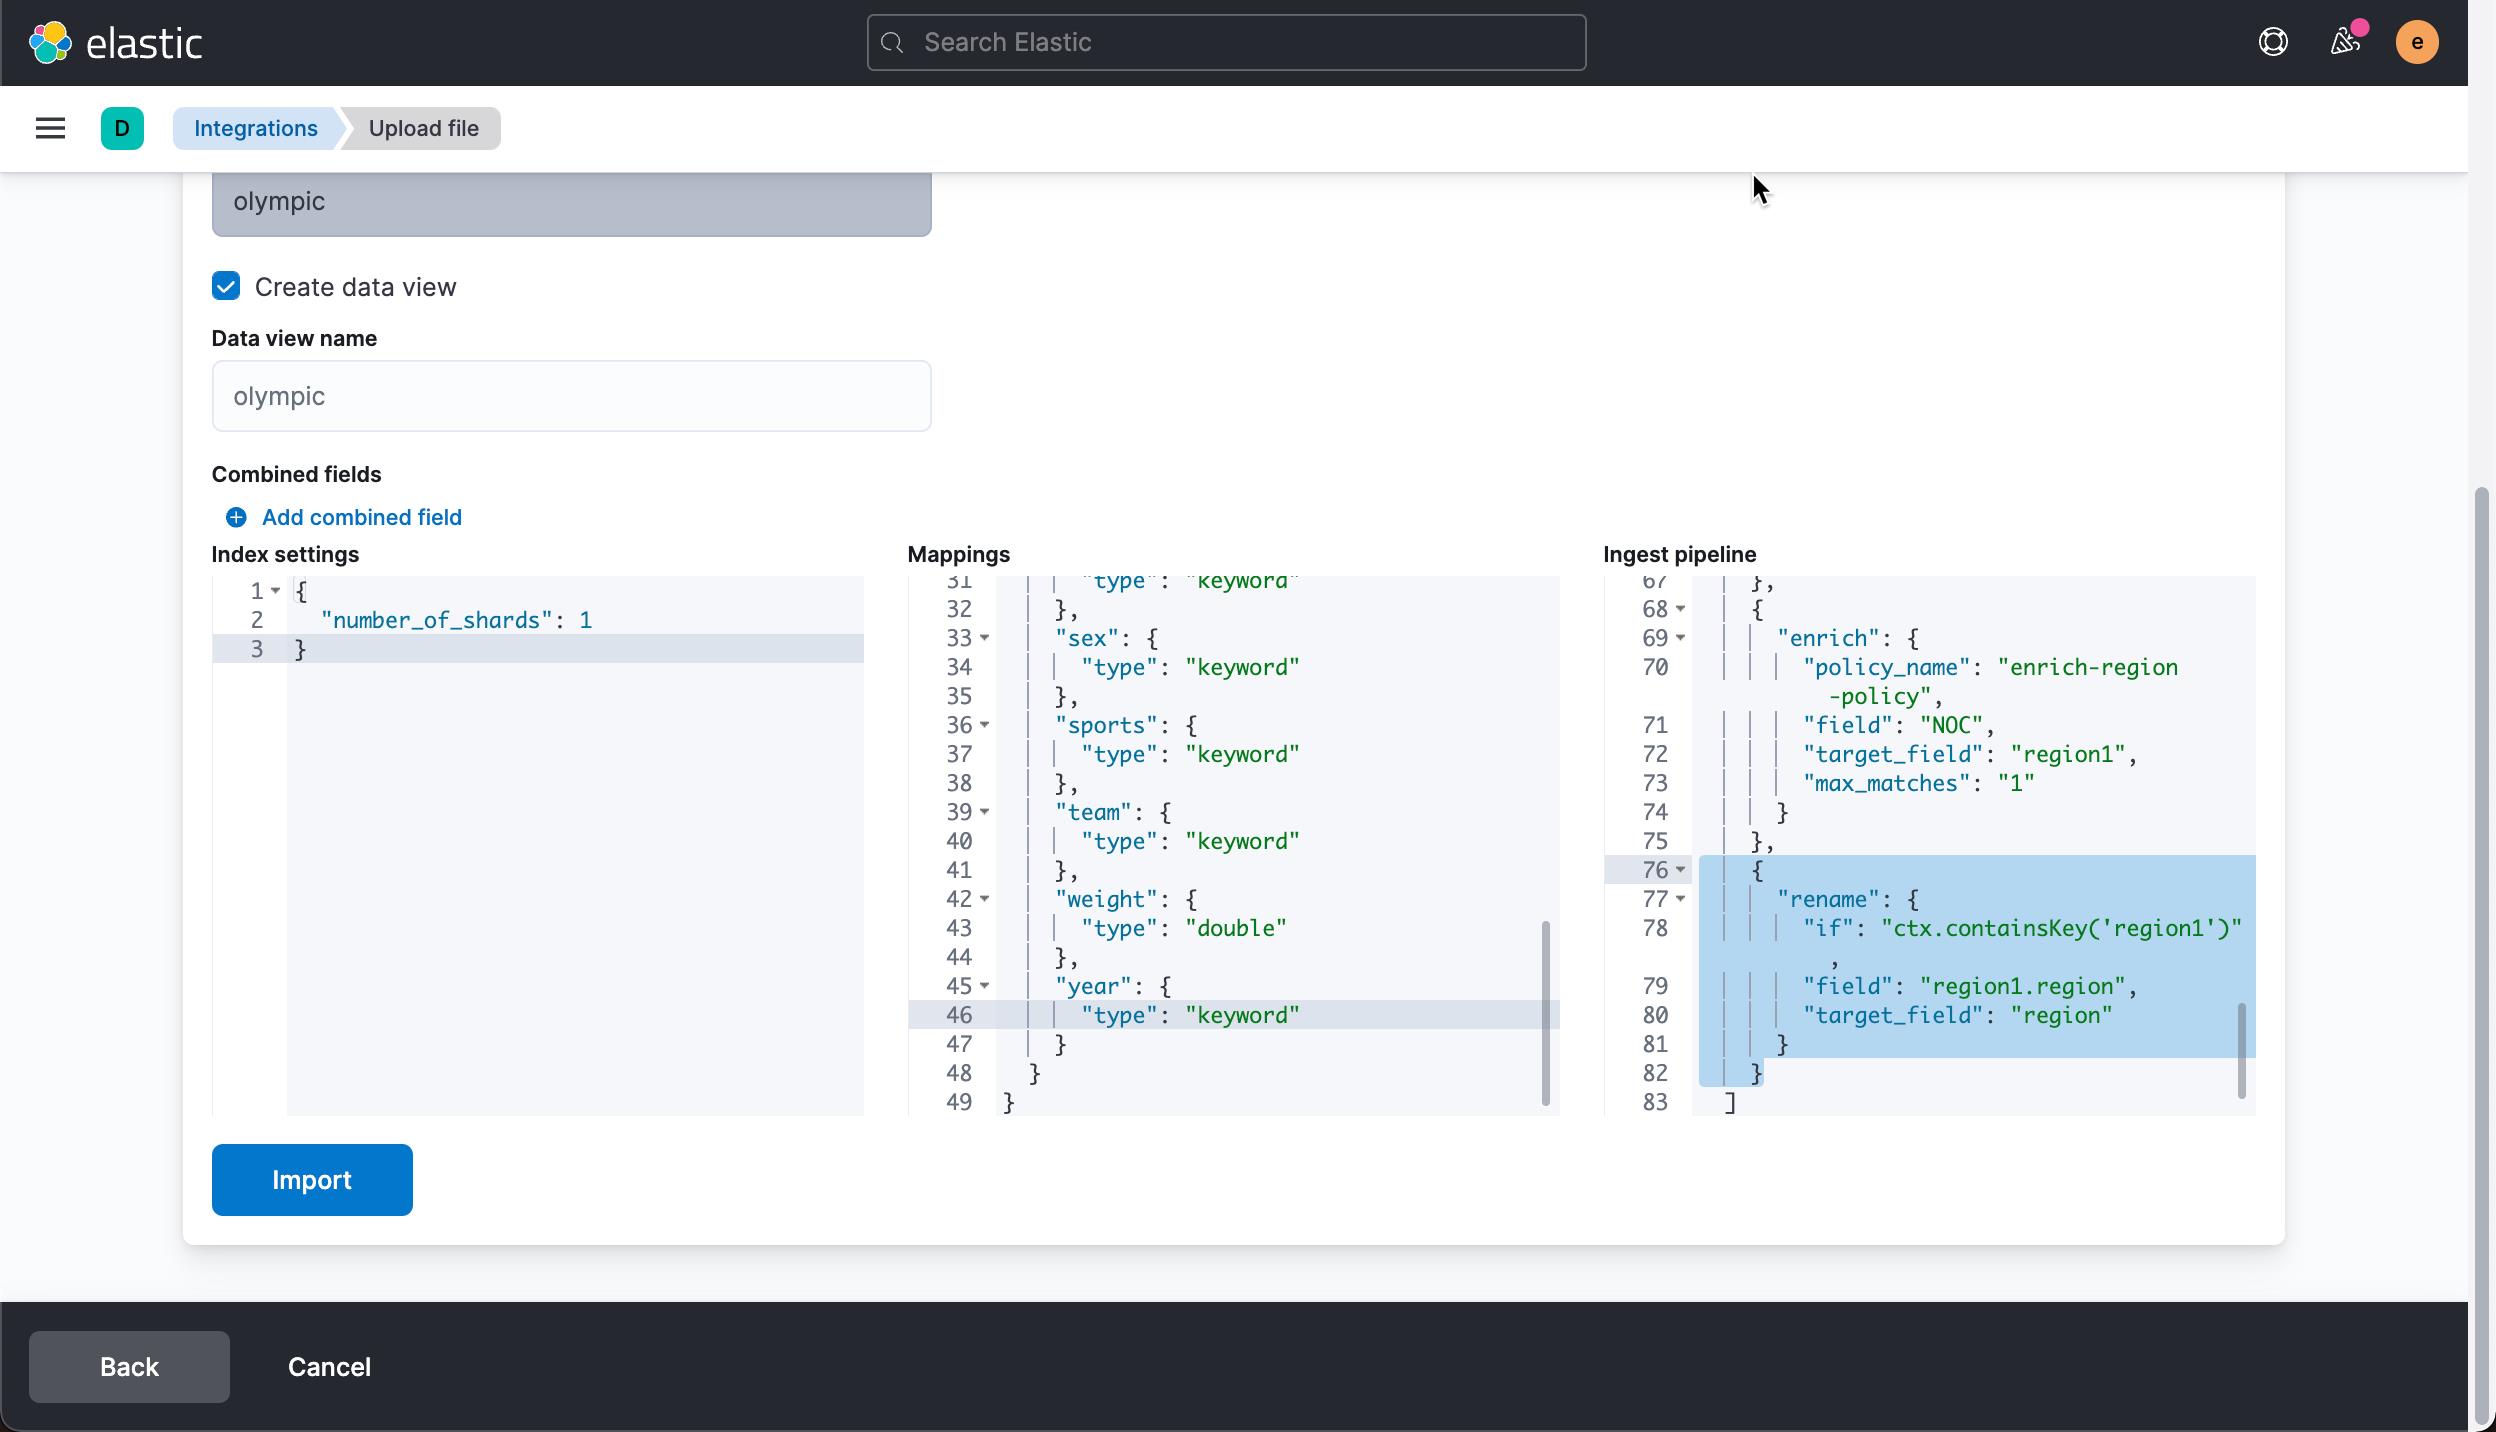Click the page vertical scrollbar
This screenshot has width=2496, height=1432.
tap(2481, 955)
